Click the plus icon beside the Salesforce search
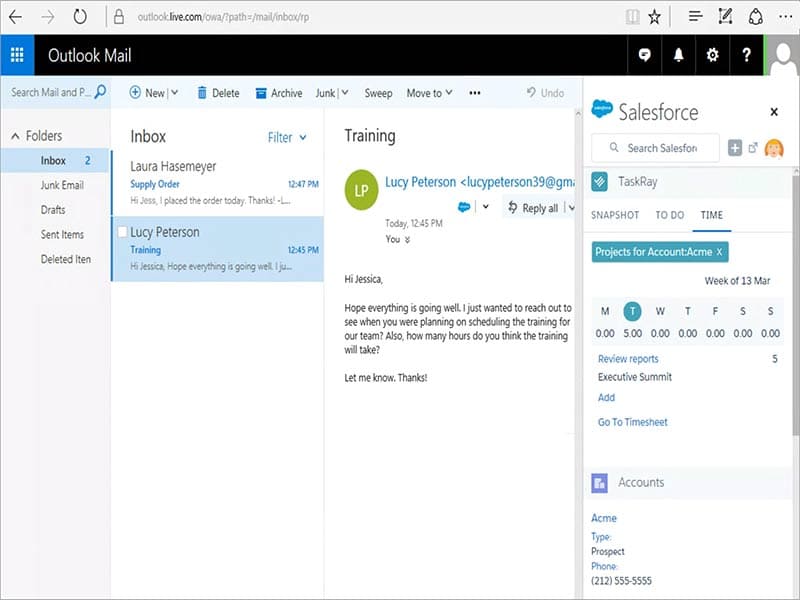Image resolution: width=800 pixels, height=600 pixels. [x=734, y=146]
